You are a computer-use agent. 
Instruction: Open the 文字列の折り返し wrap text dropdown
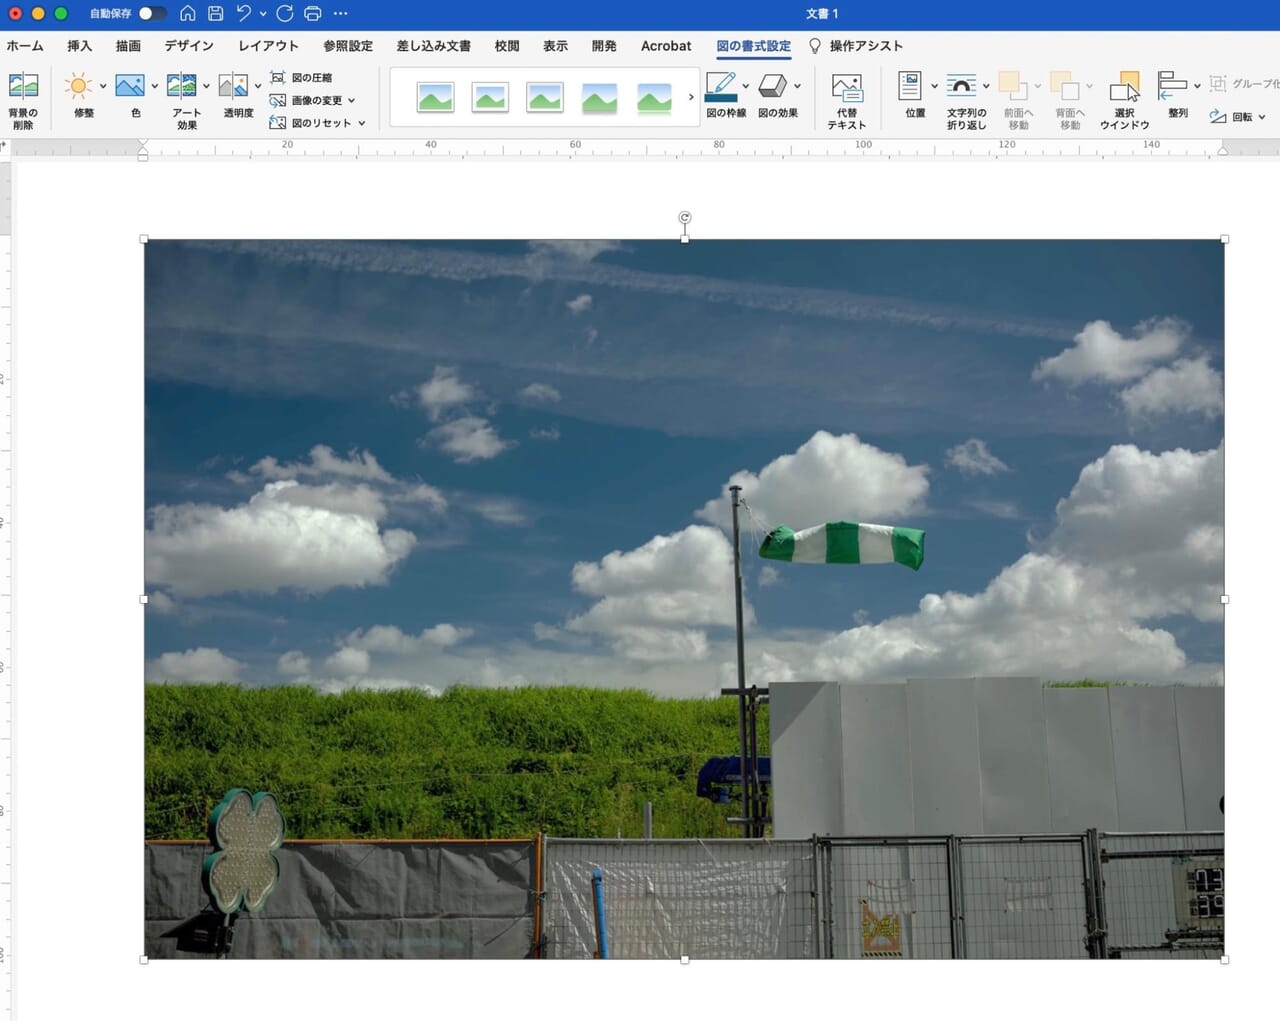click(x=986, y=87)
